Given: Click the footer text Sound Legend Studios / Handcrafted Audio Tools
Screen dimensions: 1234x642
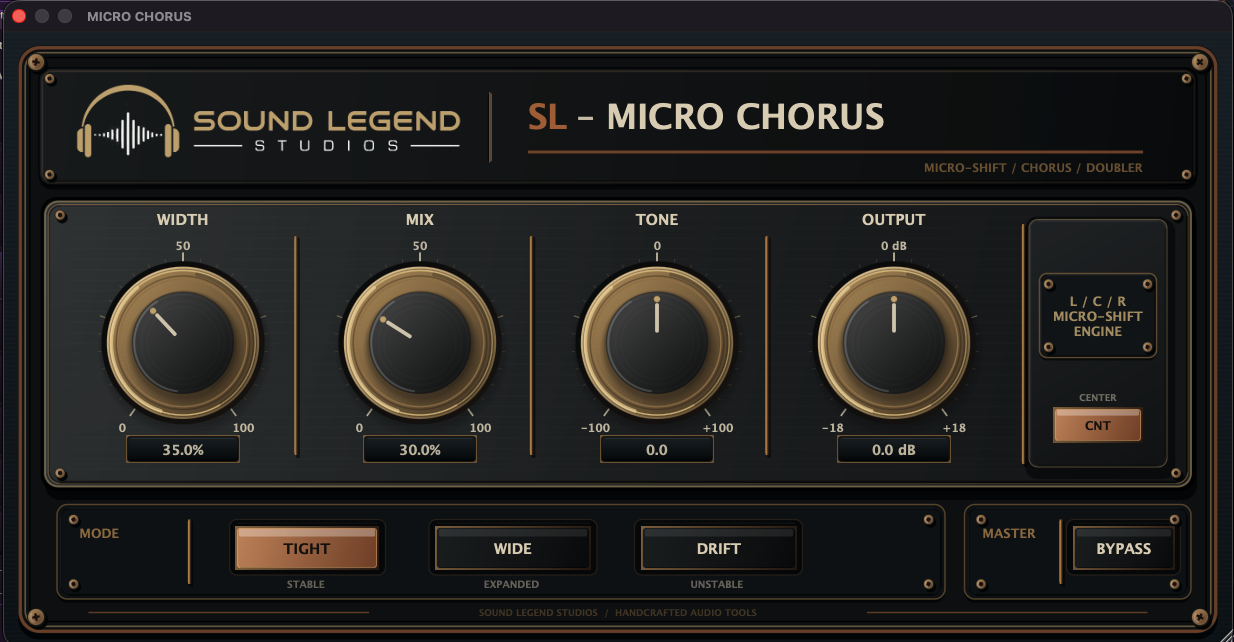Looking at the screenshot, I should click(617, 613).
